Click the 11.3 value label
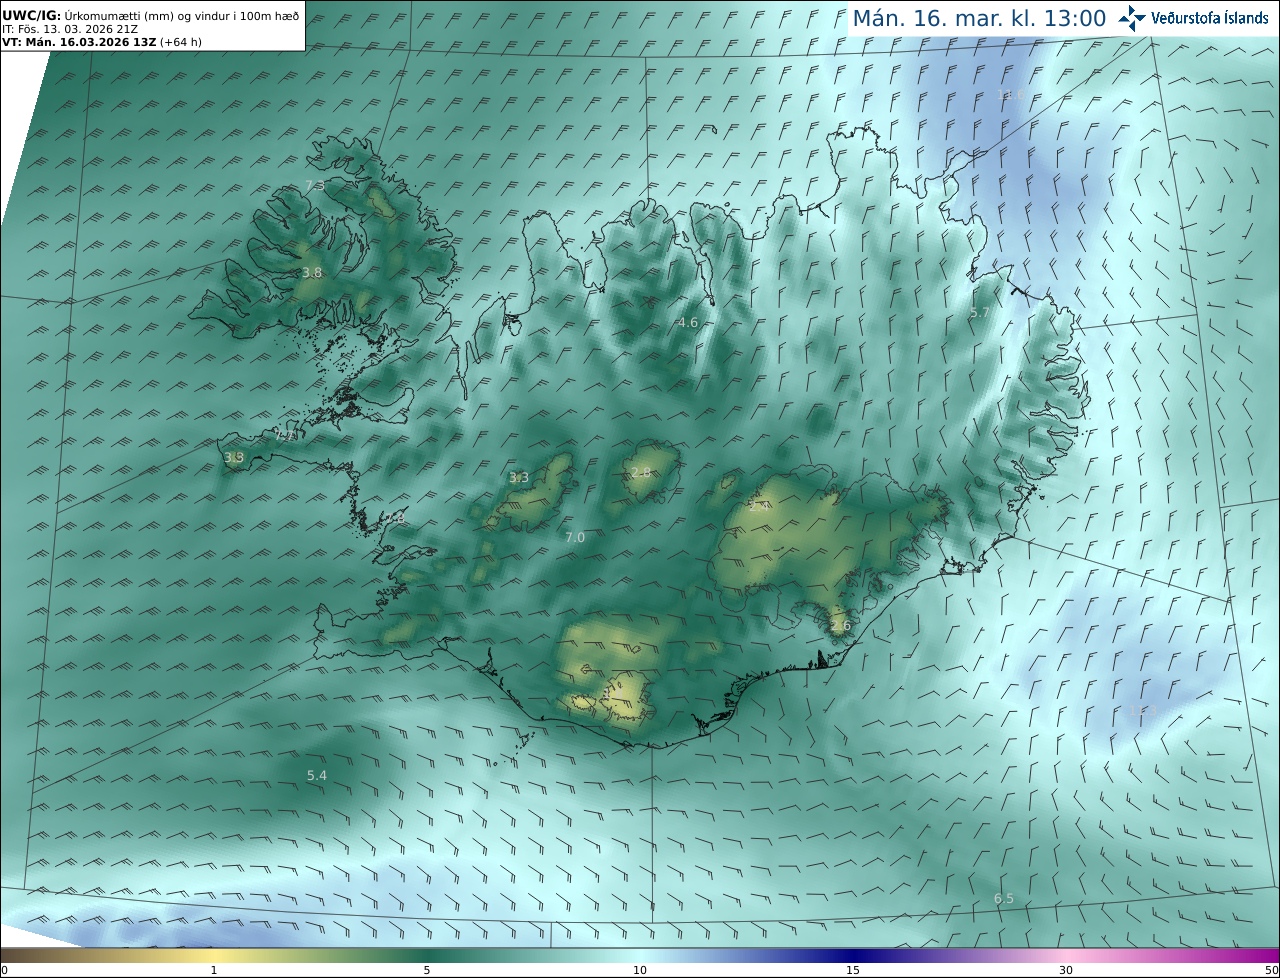The image size is (1280, 978). click(1142, 711)
